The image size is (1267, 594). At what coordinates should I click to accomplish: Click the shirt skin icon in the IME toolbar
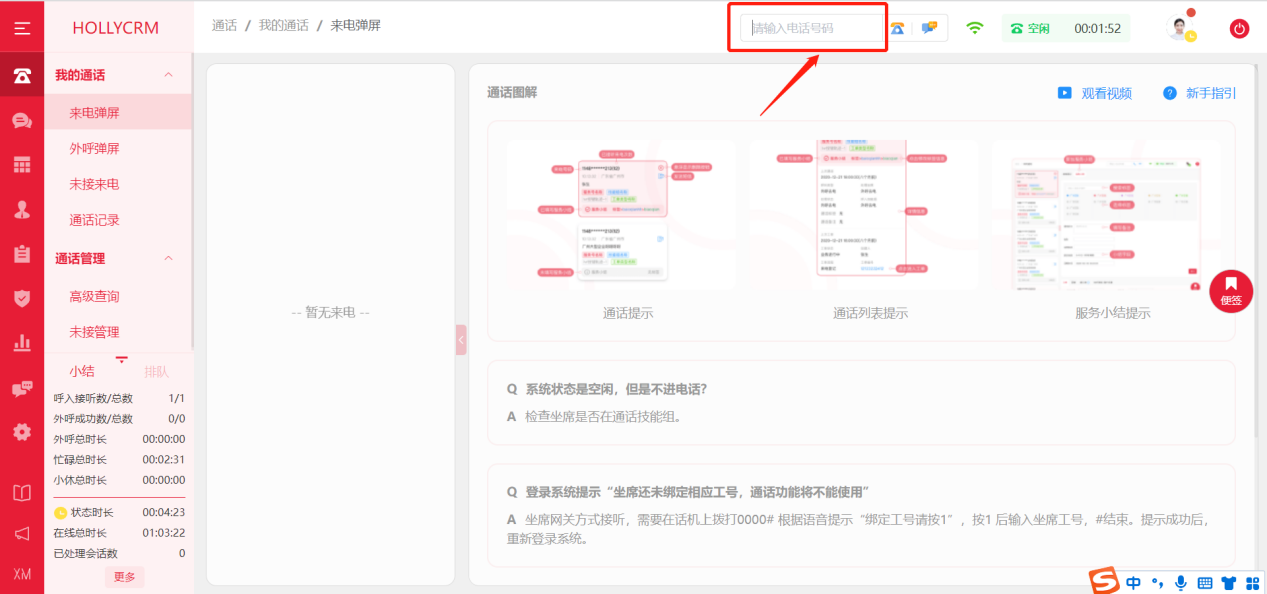[1228, 583]
